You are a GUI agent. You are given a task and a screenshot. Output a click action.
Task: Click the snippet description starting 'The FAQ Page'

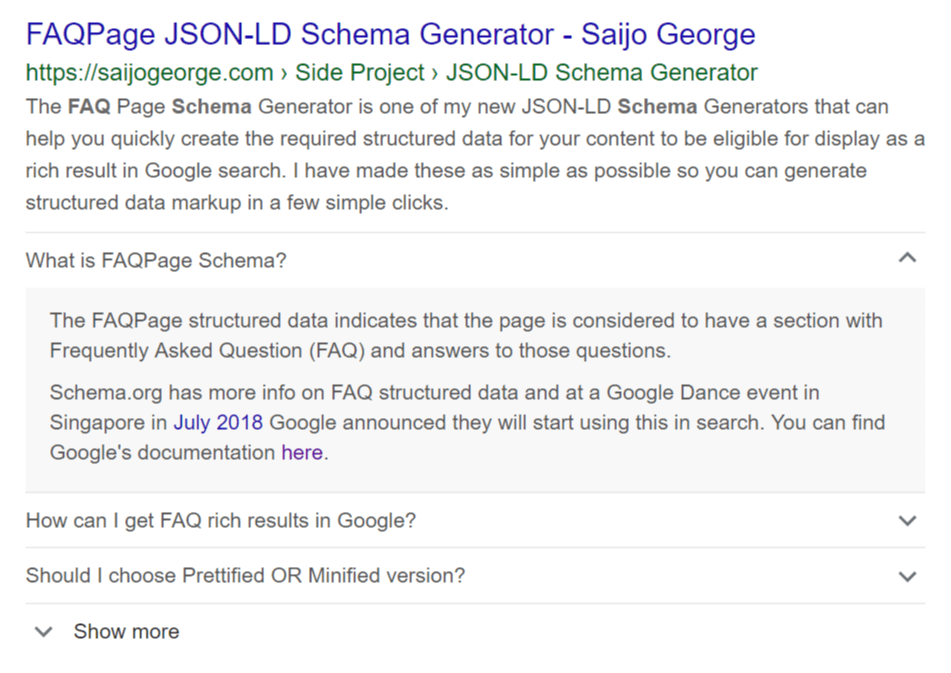click(x=475, y=155)
